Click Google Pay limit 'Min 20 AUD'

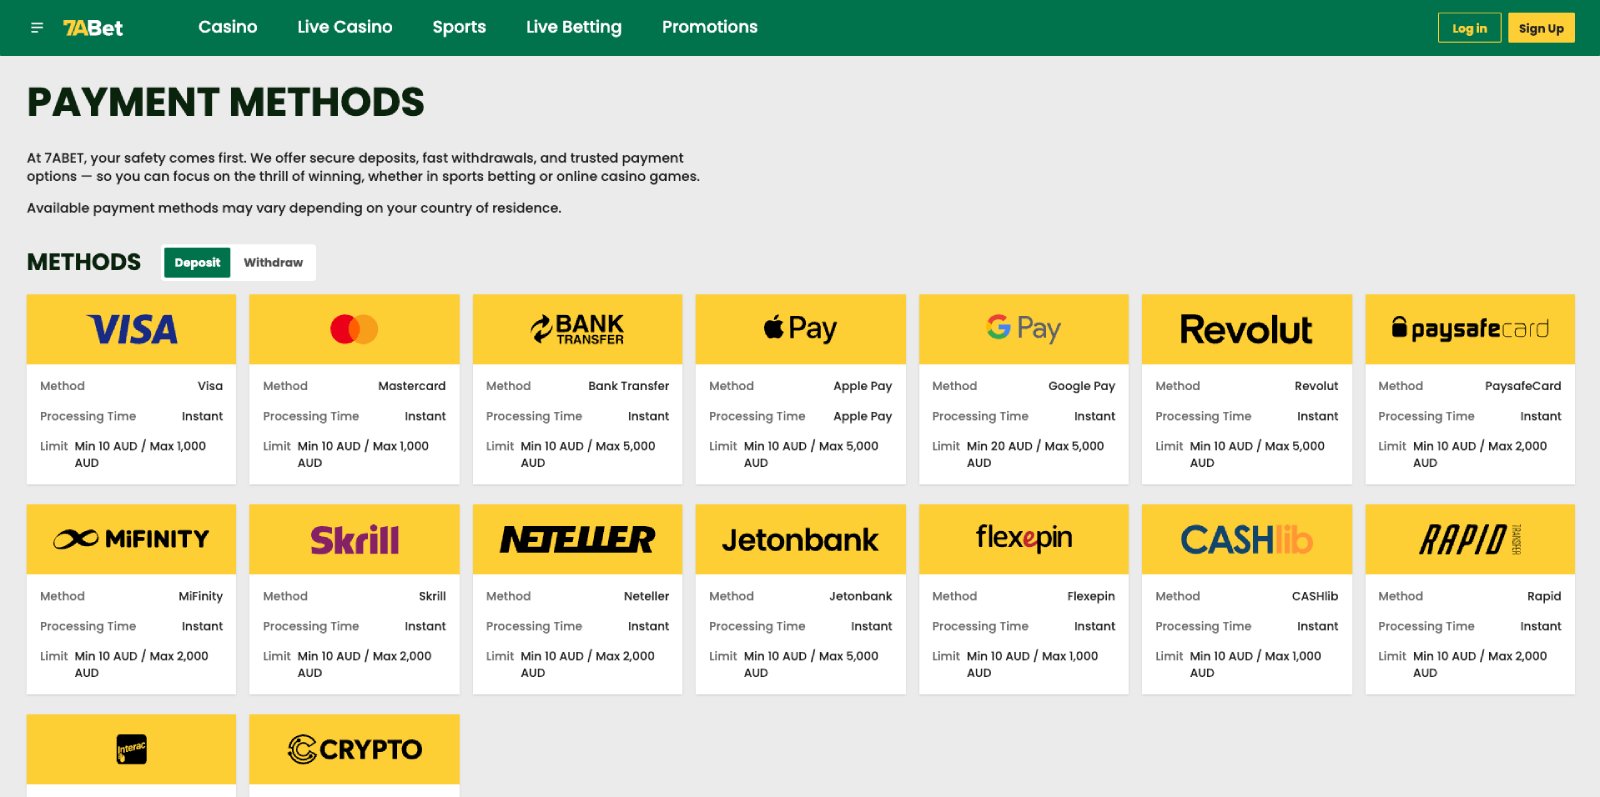(1000, 446)
